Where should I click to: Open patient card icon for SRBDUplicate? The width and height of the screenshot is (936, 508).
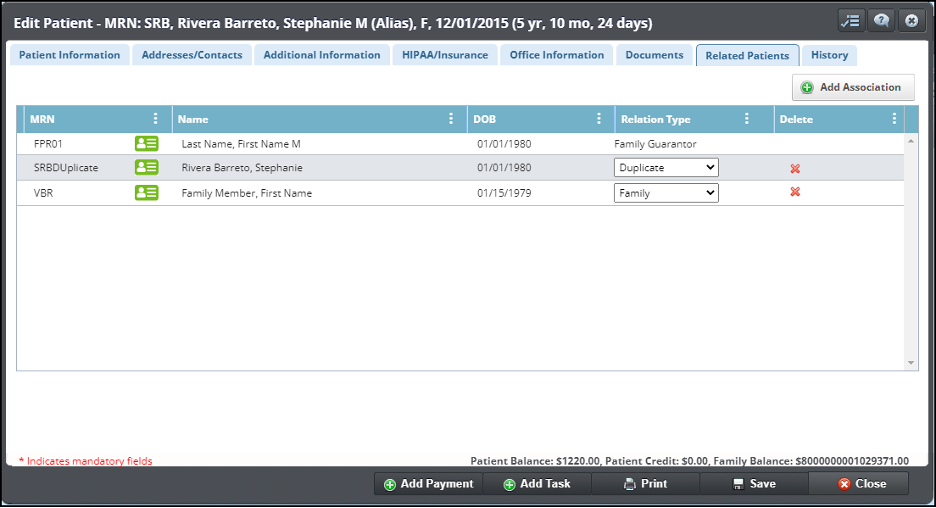pyautogui.click(x=146, y=168)
